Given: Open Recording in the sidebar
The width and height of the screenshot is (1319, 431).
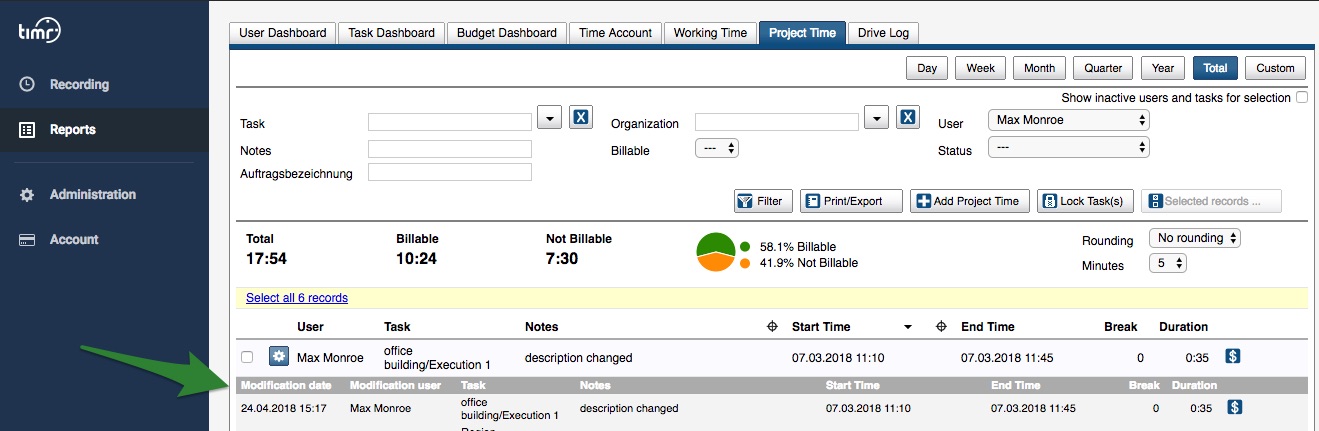Looking at the screenshot, I should [79, 85].
